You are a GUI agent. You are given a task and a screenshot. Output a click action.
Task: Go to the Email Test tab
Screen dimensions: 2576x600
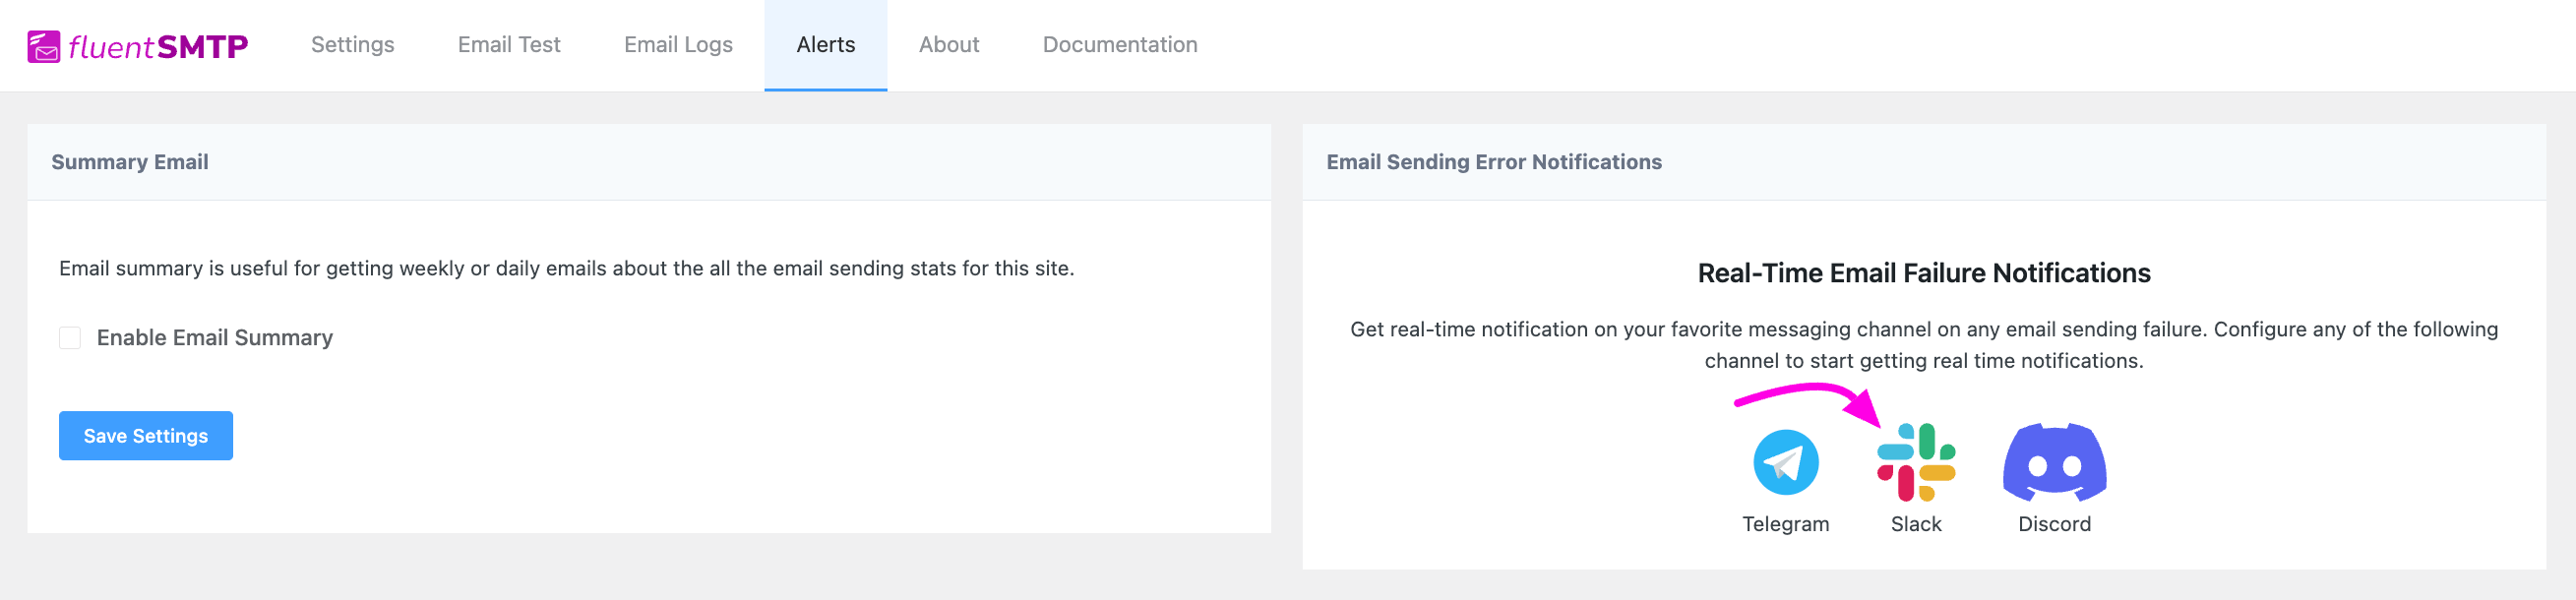509,45
